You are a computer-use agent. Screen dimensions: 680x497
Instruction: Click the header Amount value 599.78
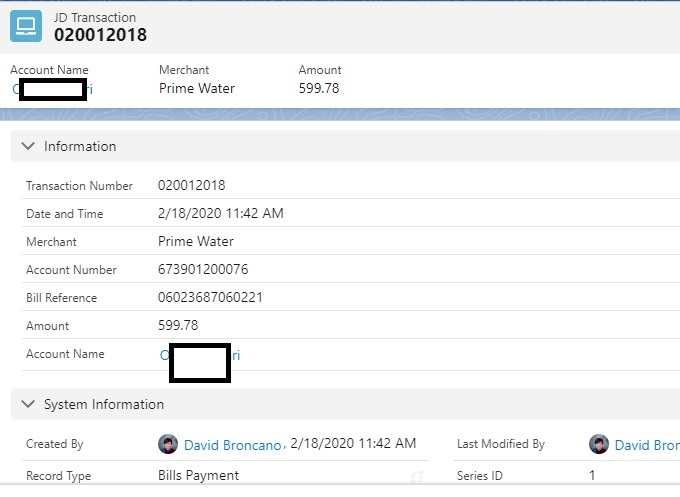[319, 88]
